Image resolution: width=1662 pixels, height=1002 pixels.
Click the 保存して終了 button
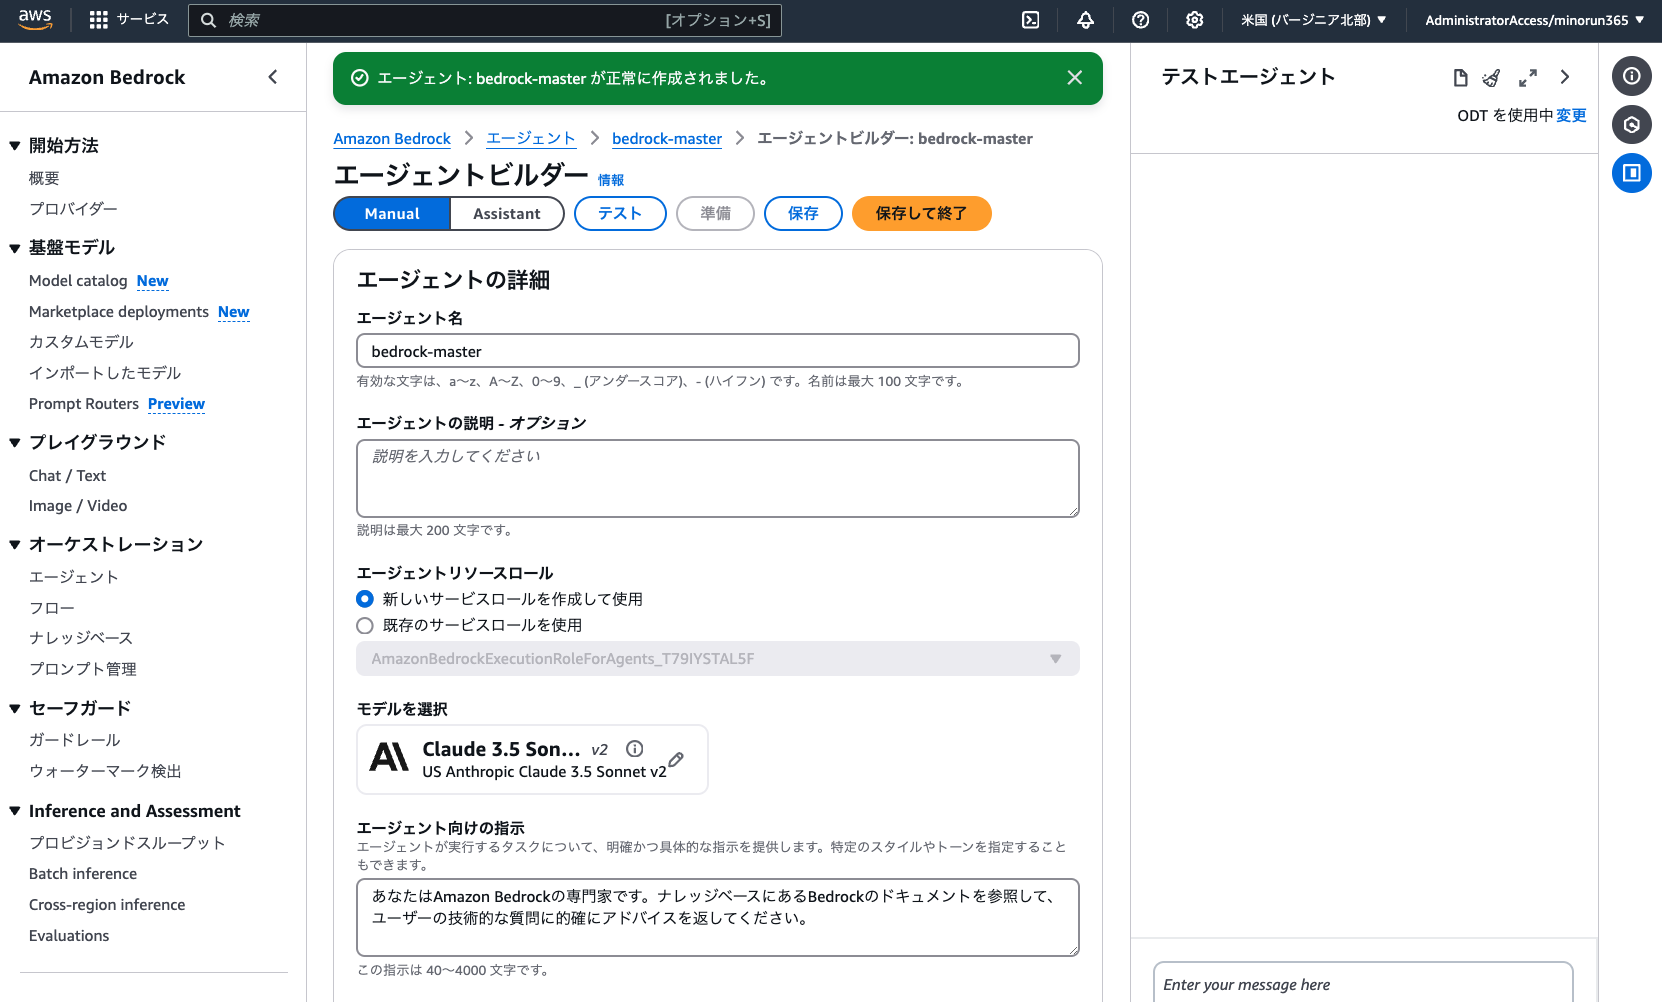coord(921,214)
